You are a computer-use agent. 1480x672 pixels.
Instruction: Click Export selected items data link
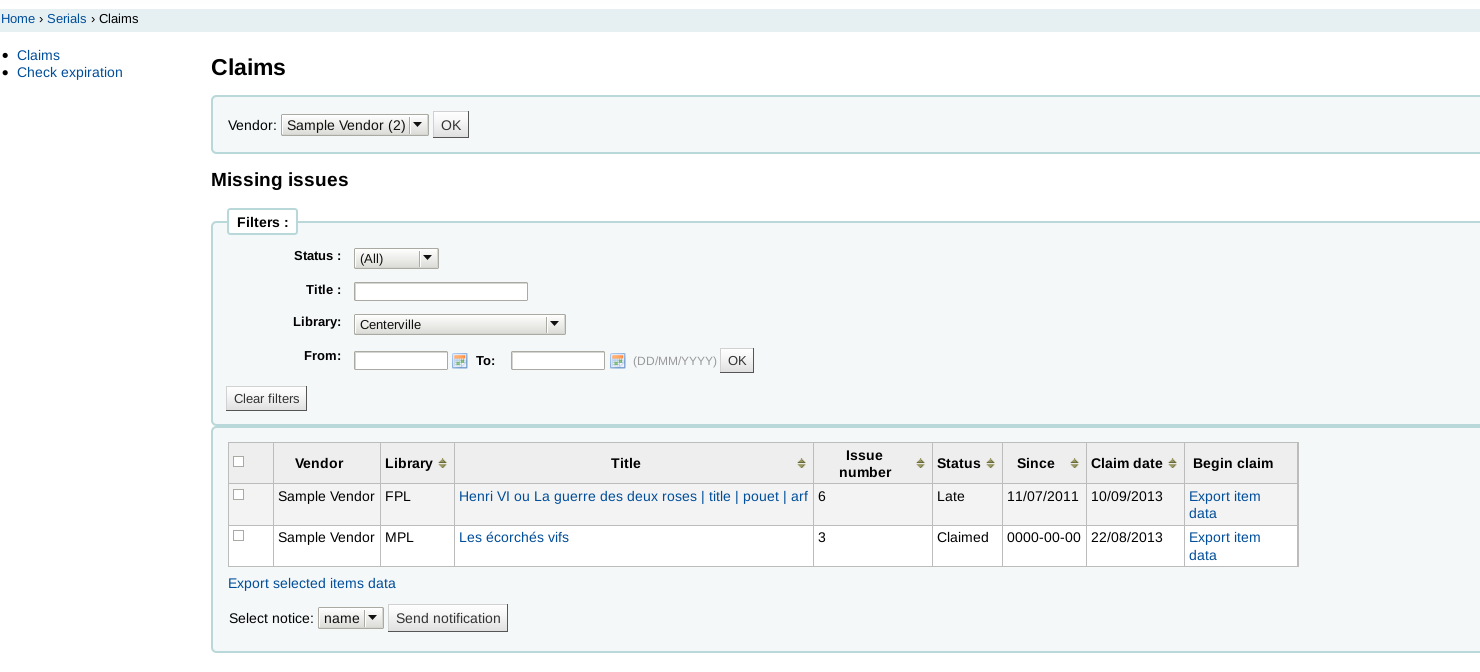pos(312,584)
